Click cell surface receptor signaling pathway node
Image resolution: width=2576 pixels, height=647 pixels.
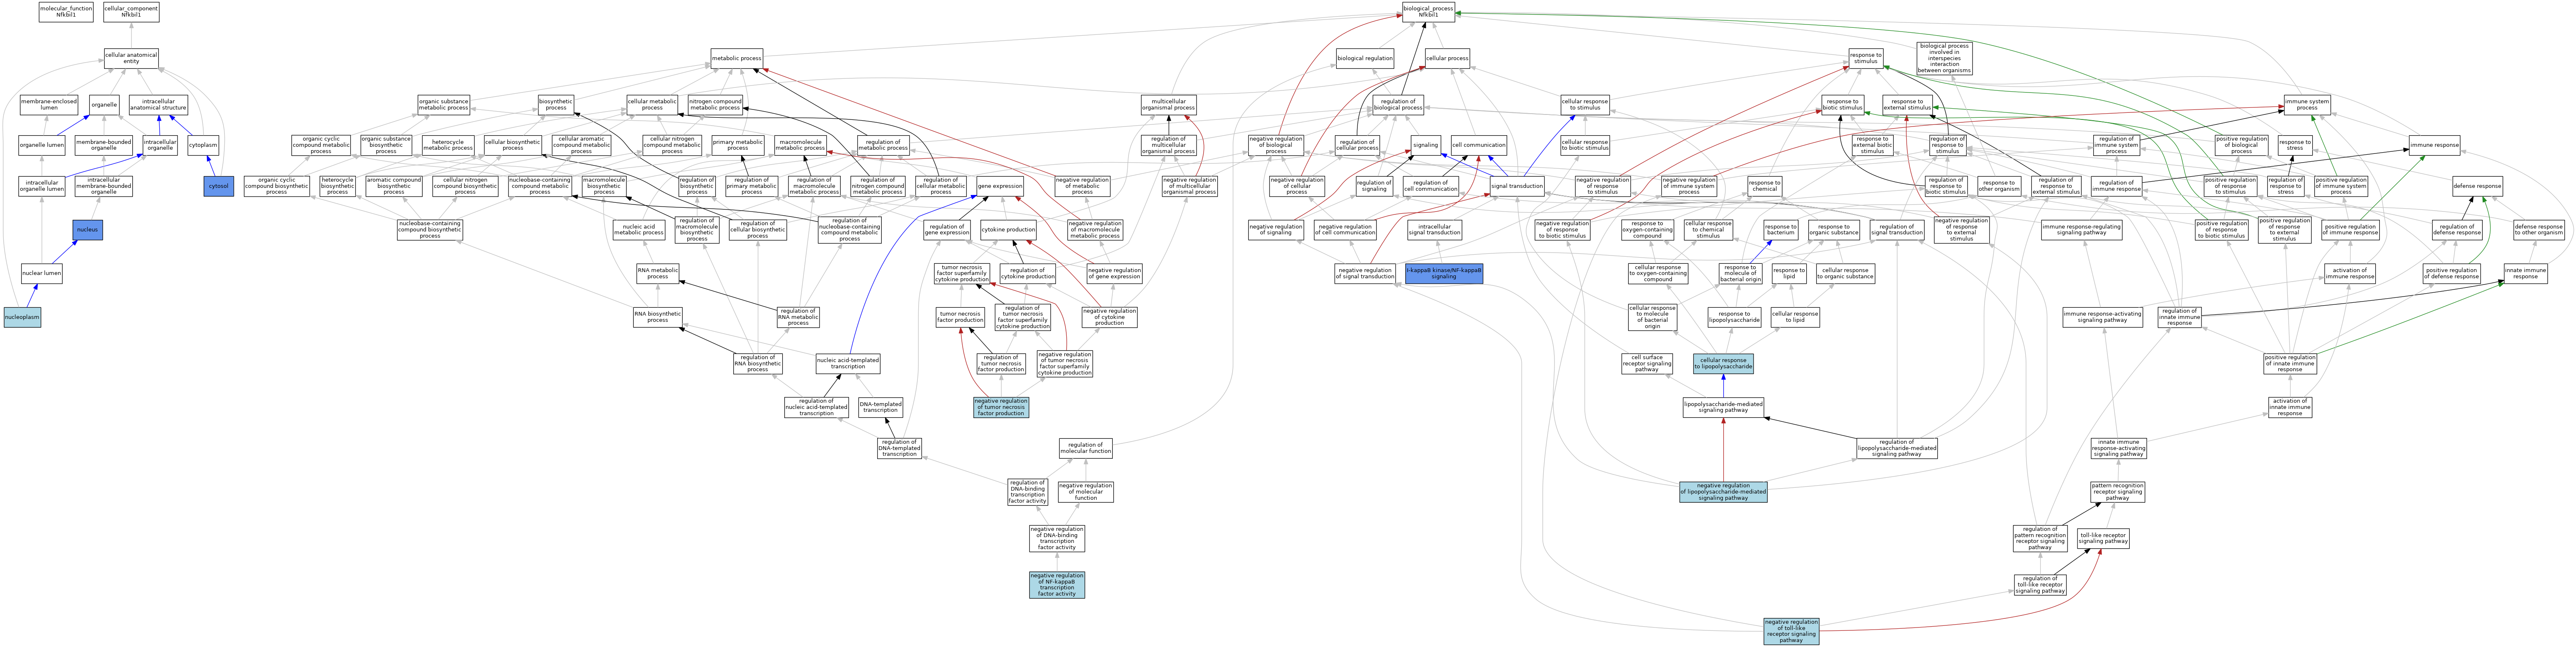1646,363
